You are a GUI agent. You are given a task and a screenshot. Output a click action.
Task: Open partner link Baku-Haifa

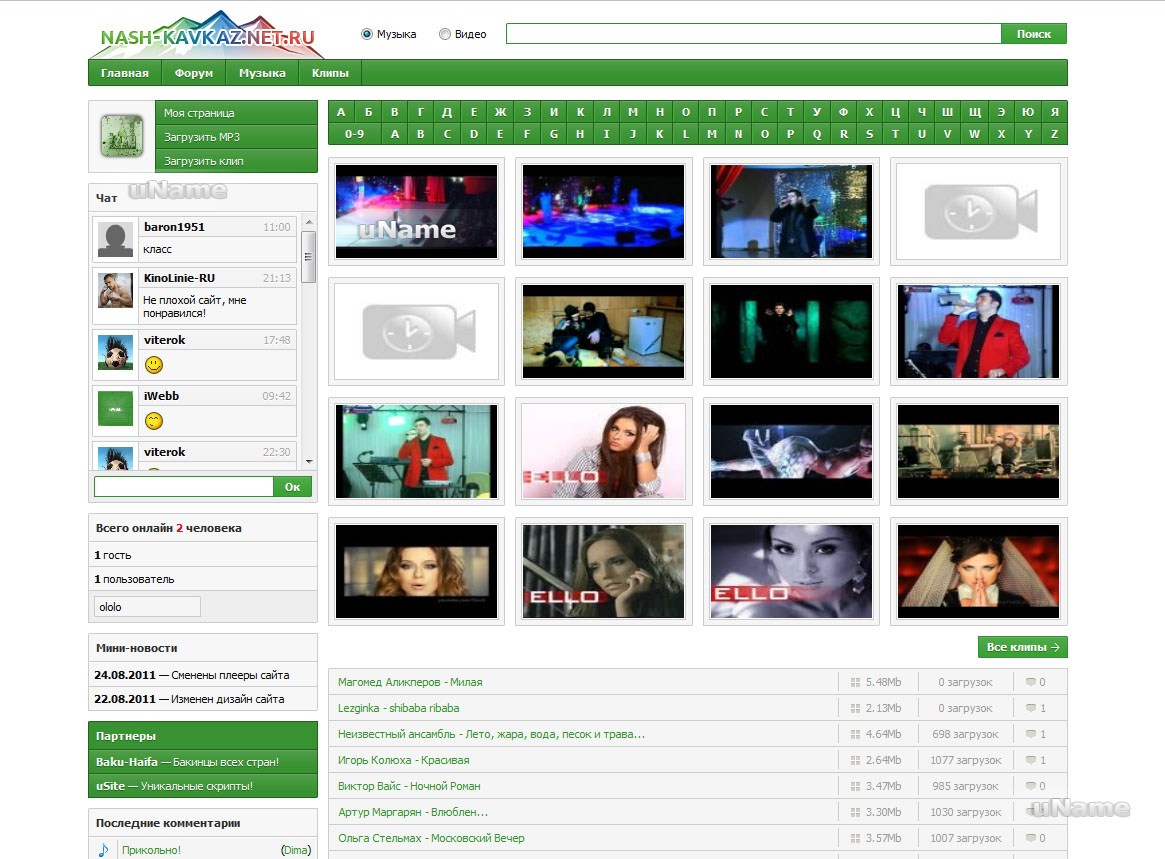pos(127,762)
